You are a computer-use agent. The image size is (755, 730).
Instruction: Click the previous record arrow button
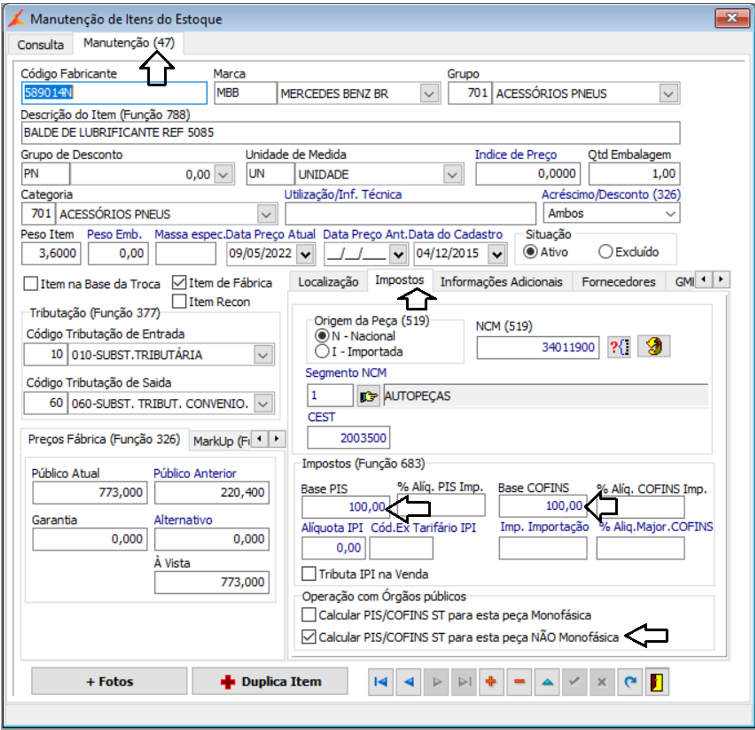409,682
